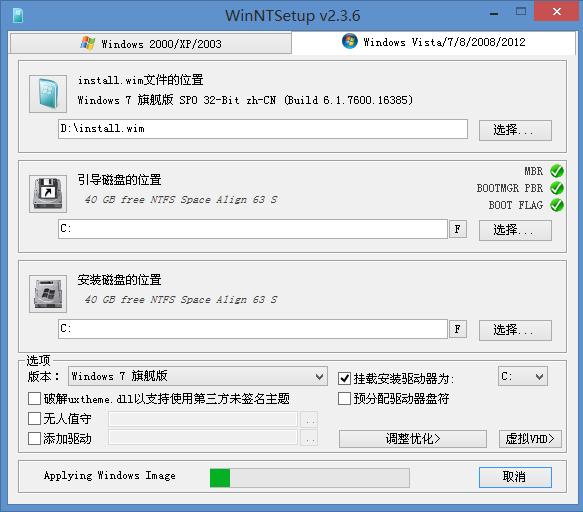Uncheck 挂载安装驱动器为 checkbox
Viewport: 583px width, 512px height.
(x=344, y=379)
